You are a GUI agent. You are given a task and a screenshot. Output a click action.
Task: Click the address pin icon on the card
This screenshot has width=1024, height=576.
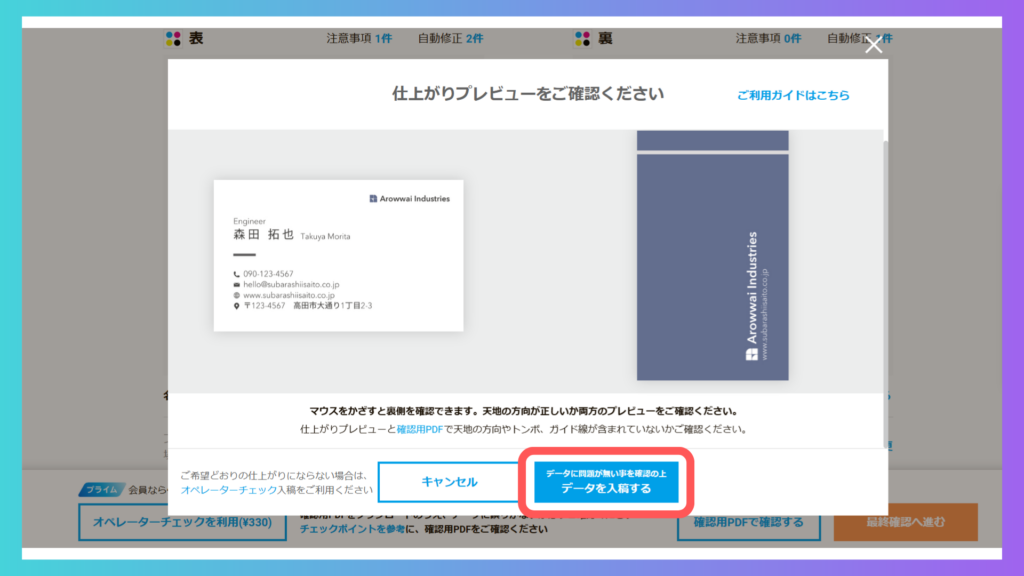(237, 306)
